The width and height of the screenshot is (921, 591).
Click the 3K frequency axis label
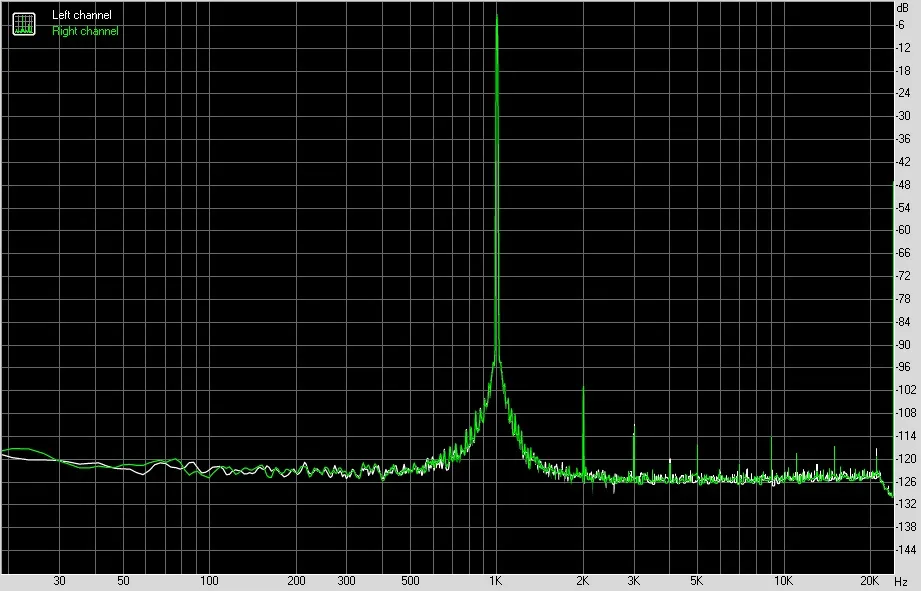633,581
